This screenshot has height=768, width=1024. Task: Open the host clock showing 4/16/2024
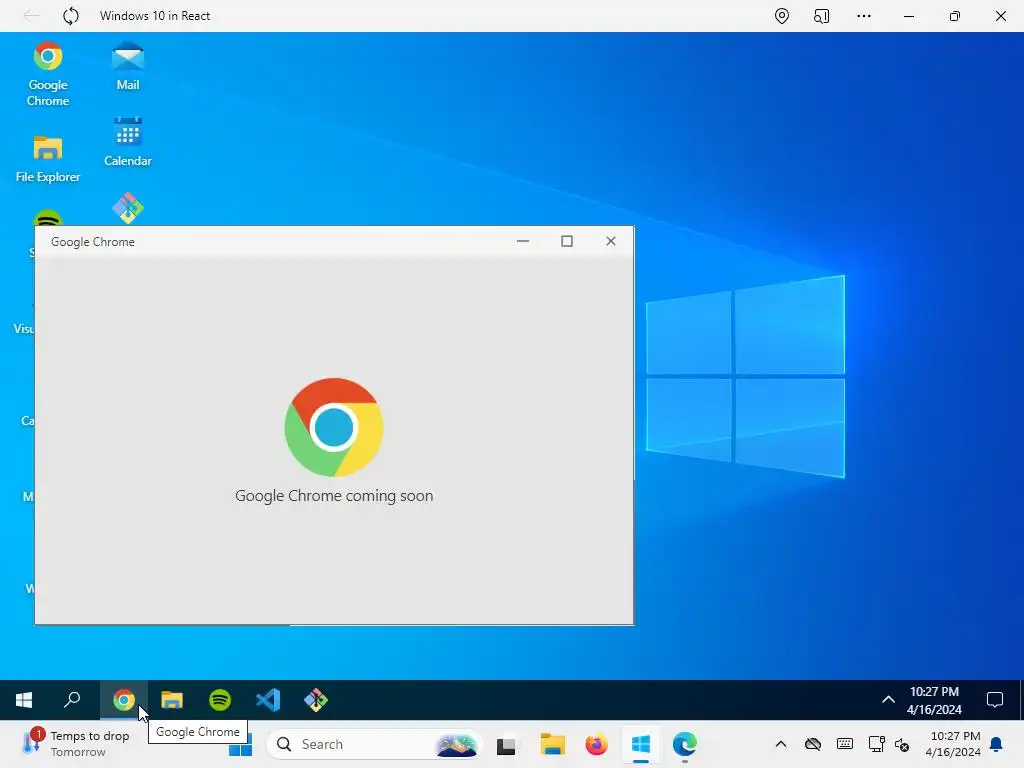click(953, 744)
